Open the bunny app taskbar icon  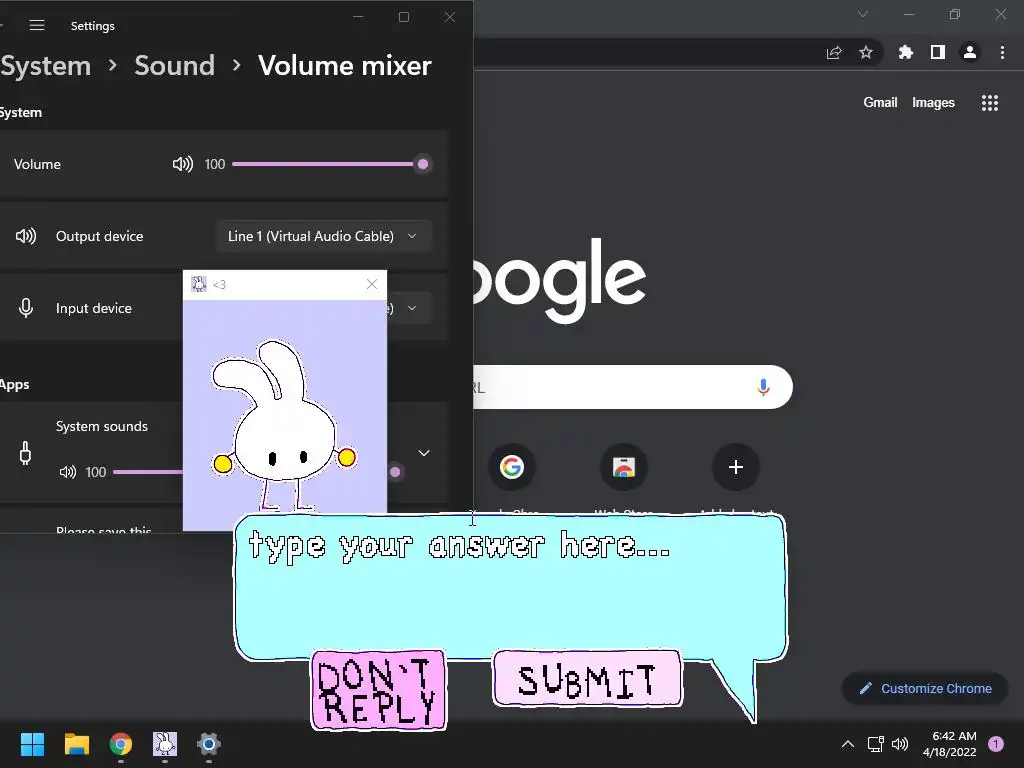(165, 744)
